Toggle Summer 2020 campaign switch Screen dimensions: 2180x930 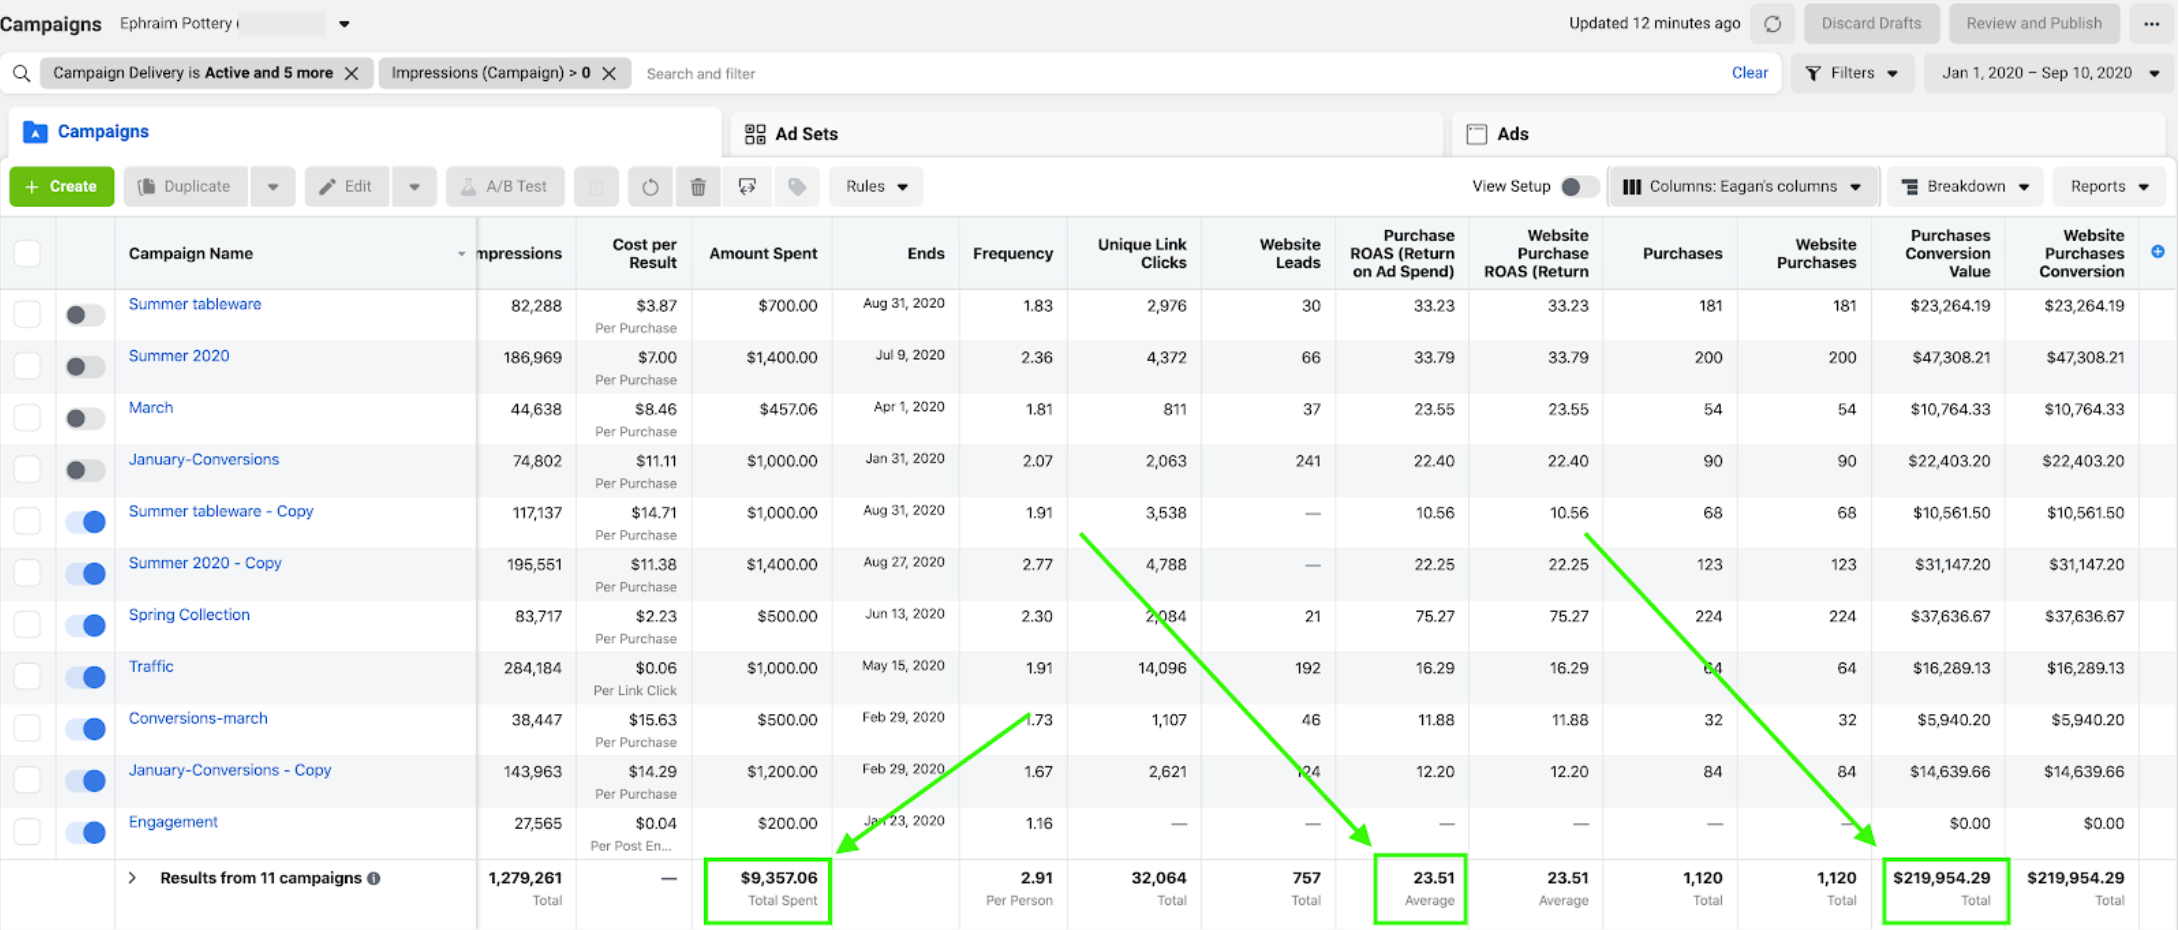pos(85,367)
